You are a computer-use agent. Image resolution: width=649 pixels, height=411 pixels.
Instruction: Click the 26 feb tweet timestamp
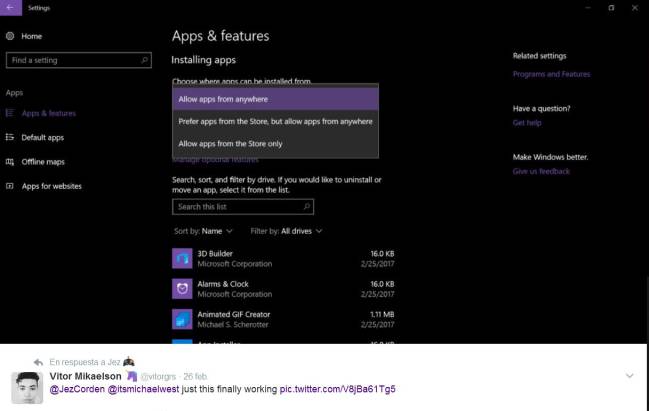195,377
